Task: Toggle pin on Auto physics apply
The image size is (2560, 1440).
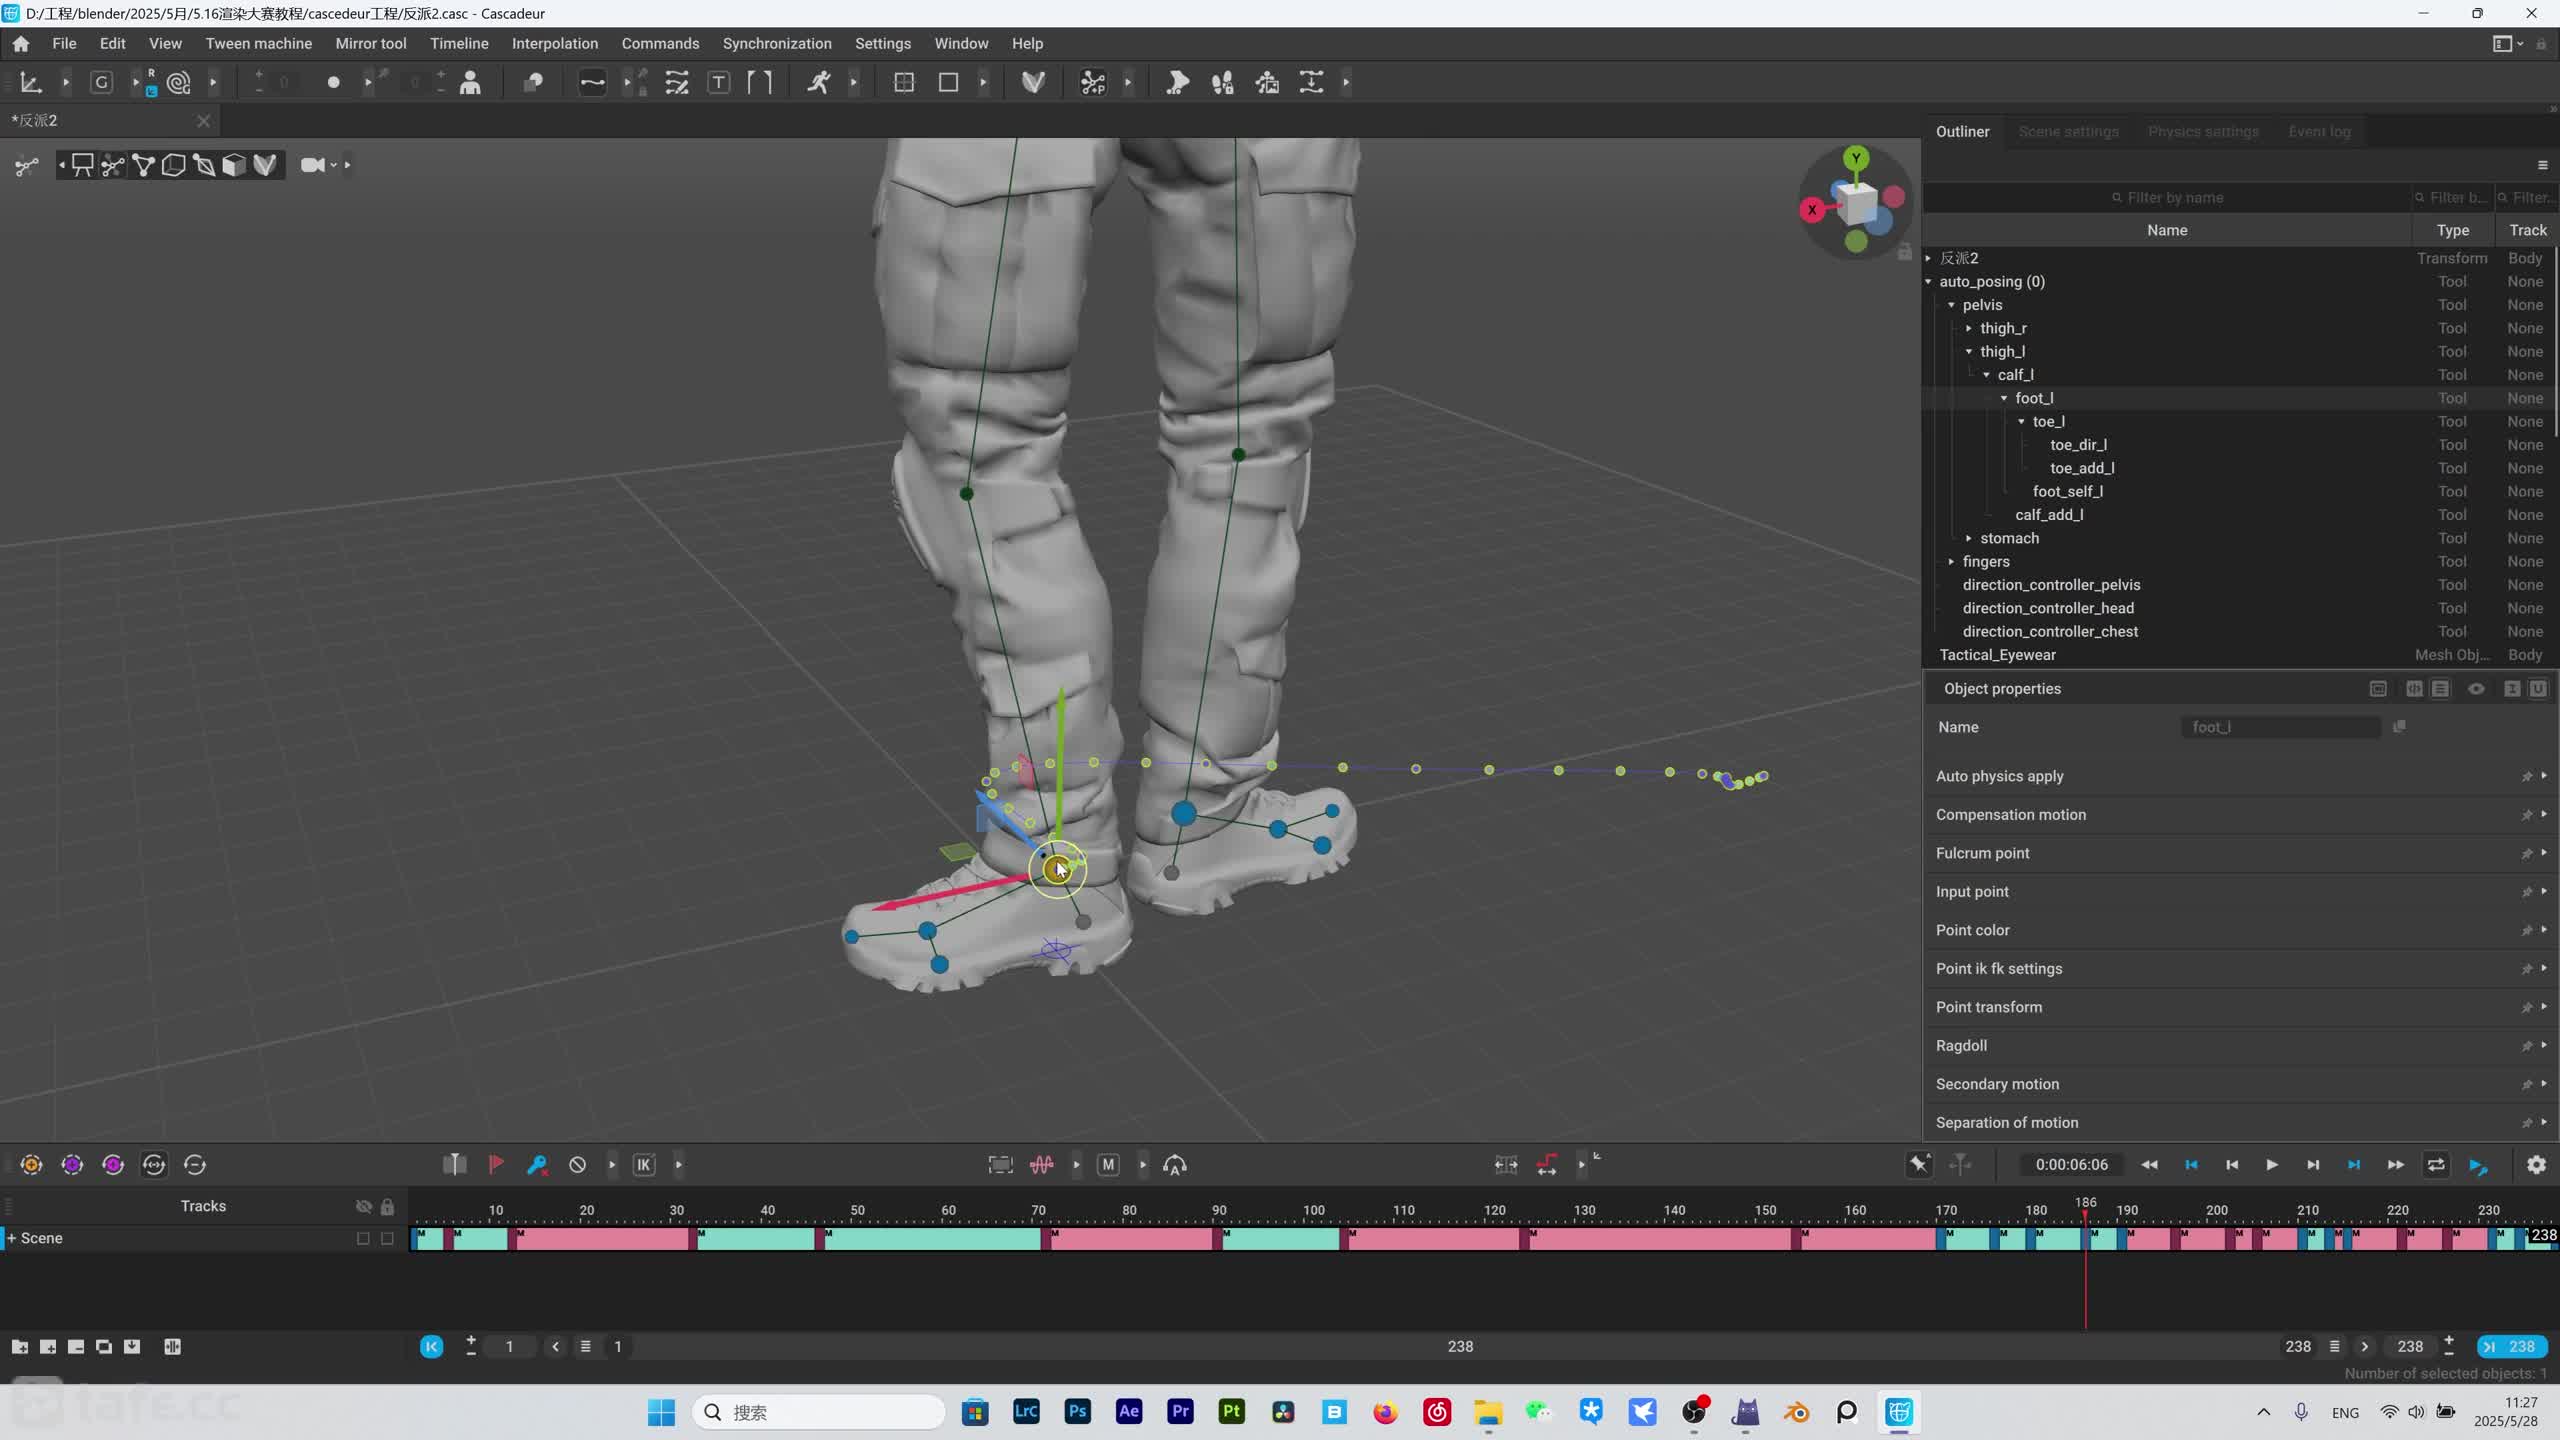Action: pyautogui.click(x=2526, y=777)
